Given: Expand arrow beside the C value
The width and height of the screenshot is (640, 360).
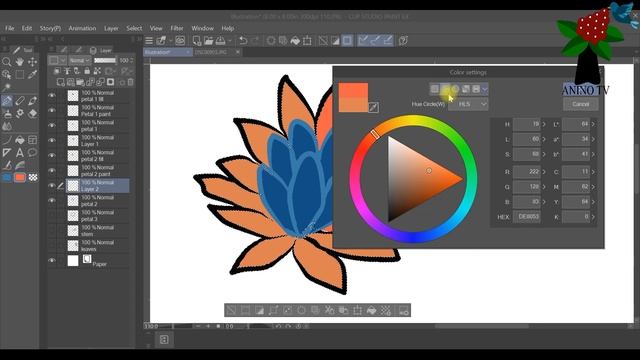Looking at the screenshot, I should pos(593,172).
